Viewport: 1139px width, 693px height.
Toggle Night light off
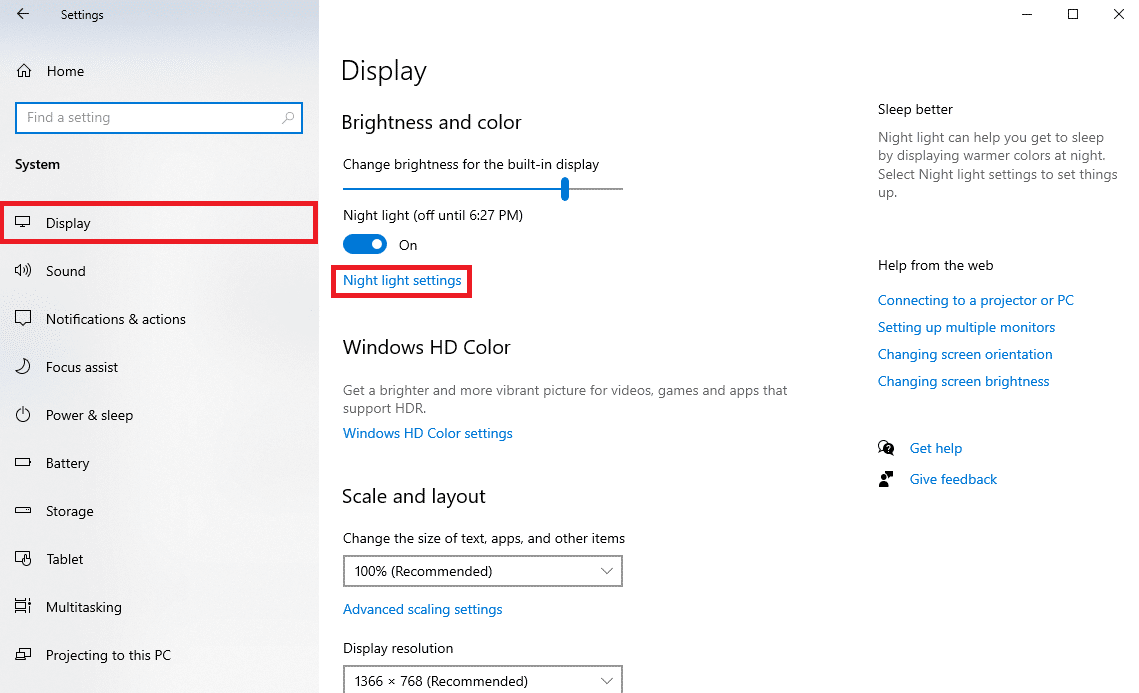click(x=364, y=243)
